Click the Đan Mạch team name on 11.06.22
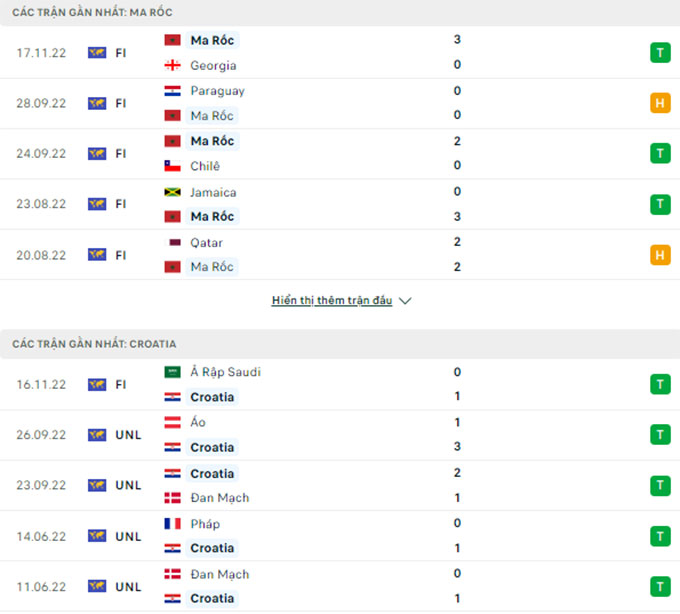 coord(219,574)
